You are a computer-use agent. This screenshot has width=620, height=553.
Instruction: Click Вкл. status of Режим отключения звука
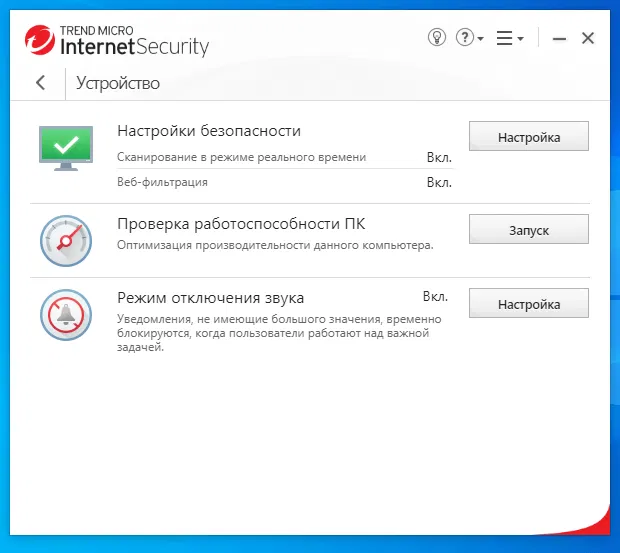coord(435,297)
